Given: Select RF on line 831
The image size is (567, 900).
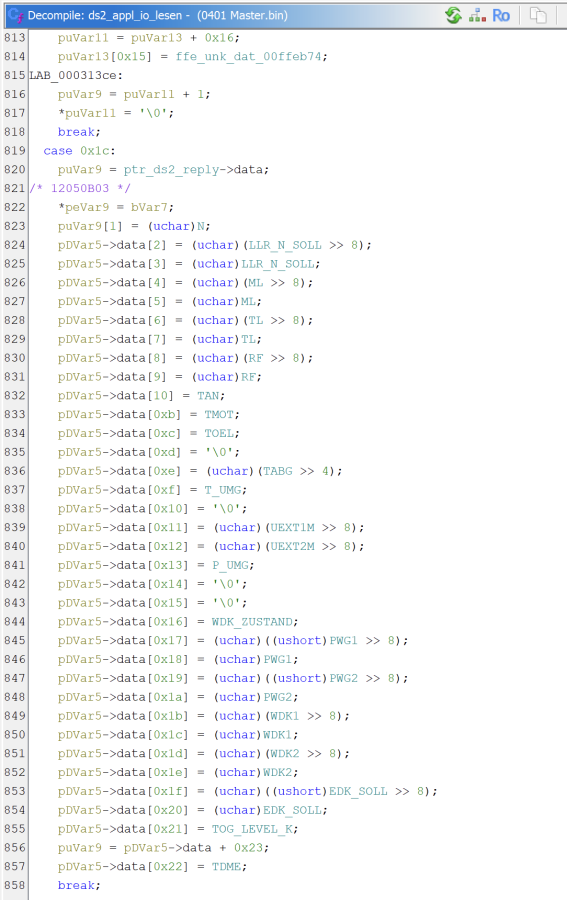Looking at the screenshot, I should pyautogui.click(x=248, y=377).
